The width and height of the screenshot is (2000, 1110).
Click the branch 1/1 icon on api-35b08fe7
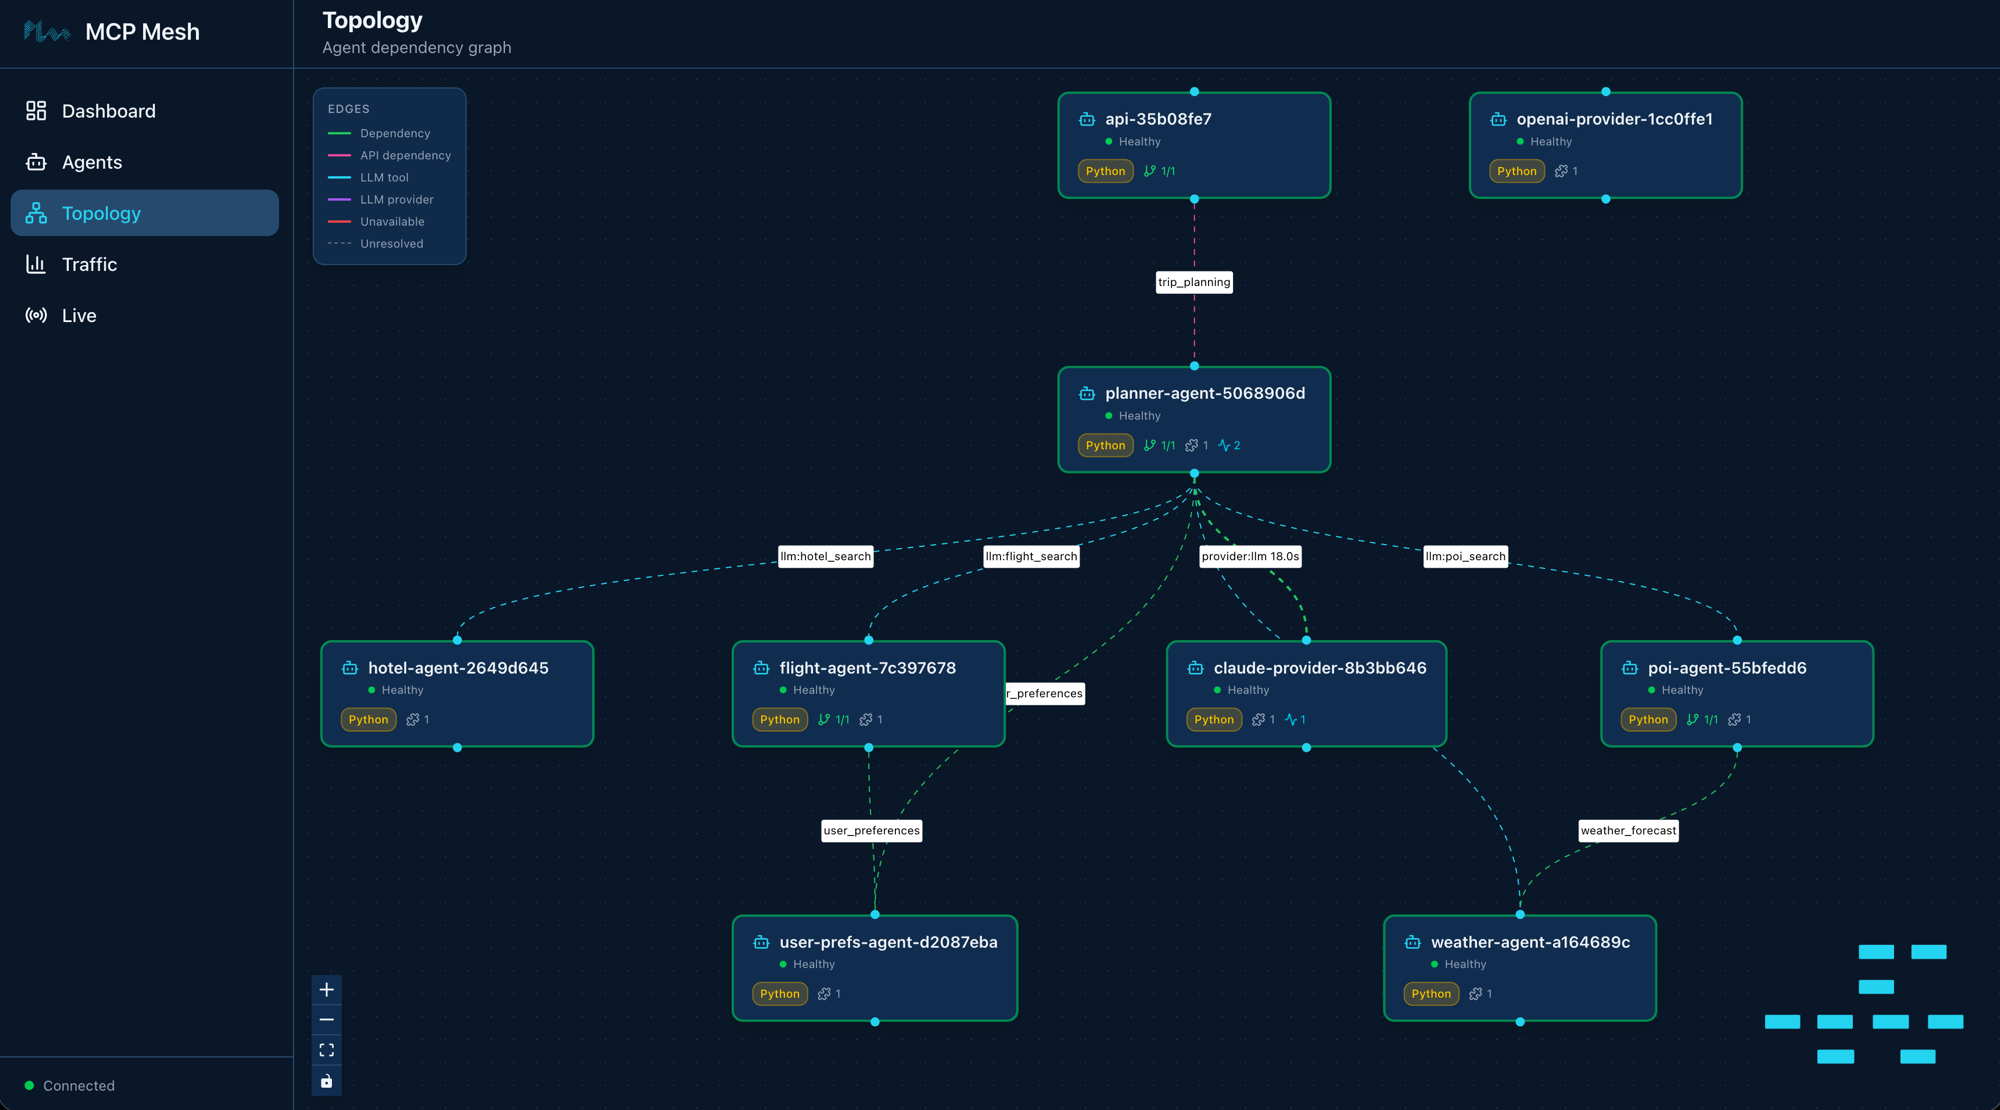pos(1153,171)
